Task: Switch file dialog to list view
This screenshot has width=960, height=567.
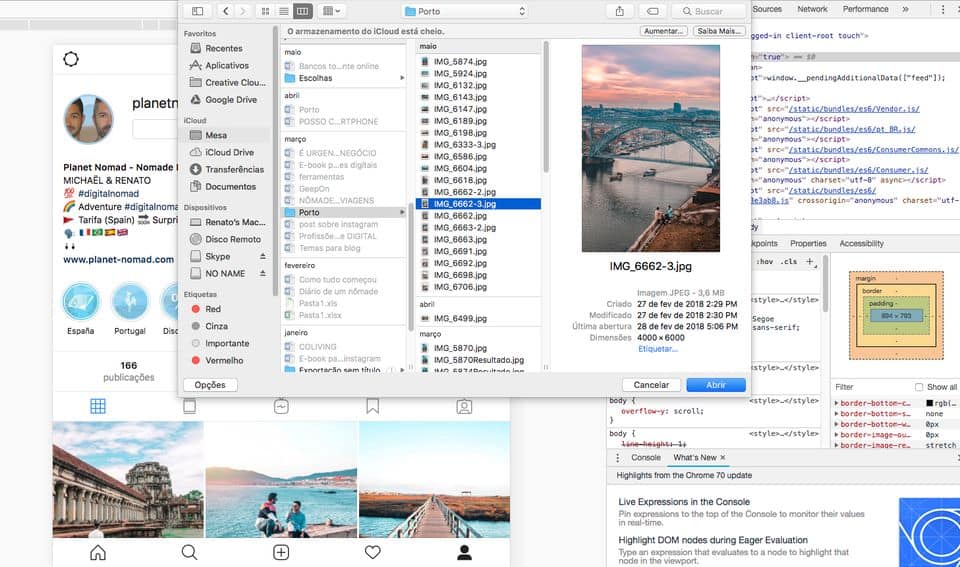Action: pyautogui.click(x=283, y=11)
